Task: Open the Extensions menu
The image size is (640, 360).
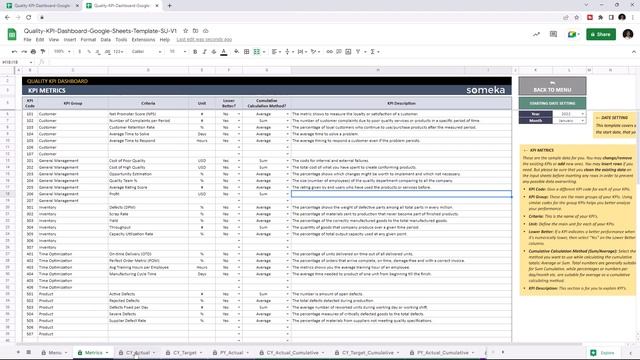Action: pyautogui.click(x=143, y=40)
